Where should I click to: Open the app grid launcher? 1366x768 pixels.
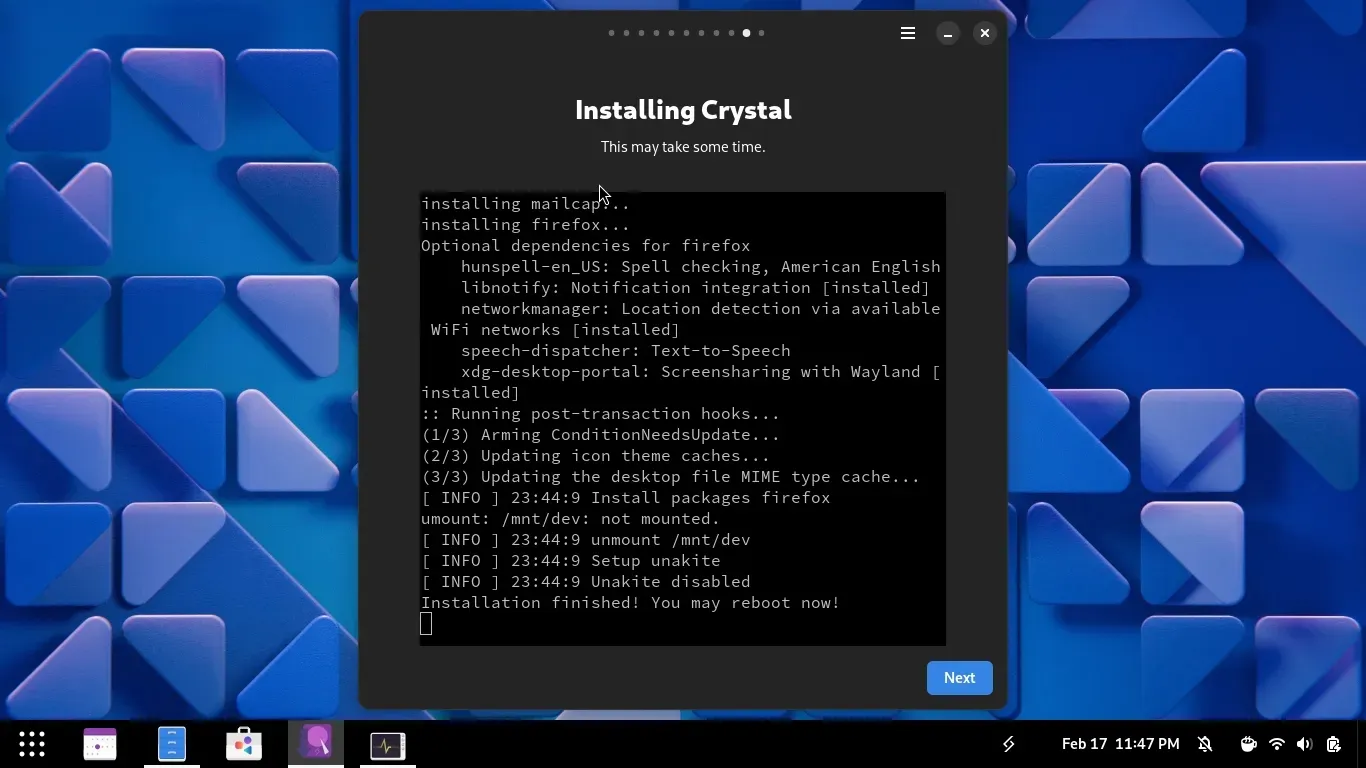pyautogui.click(x=32, y=744)
